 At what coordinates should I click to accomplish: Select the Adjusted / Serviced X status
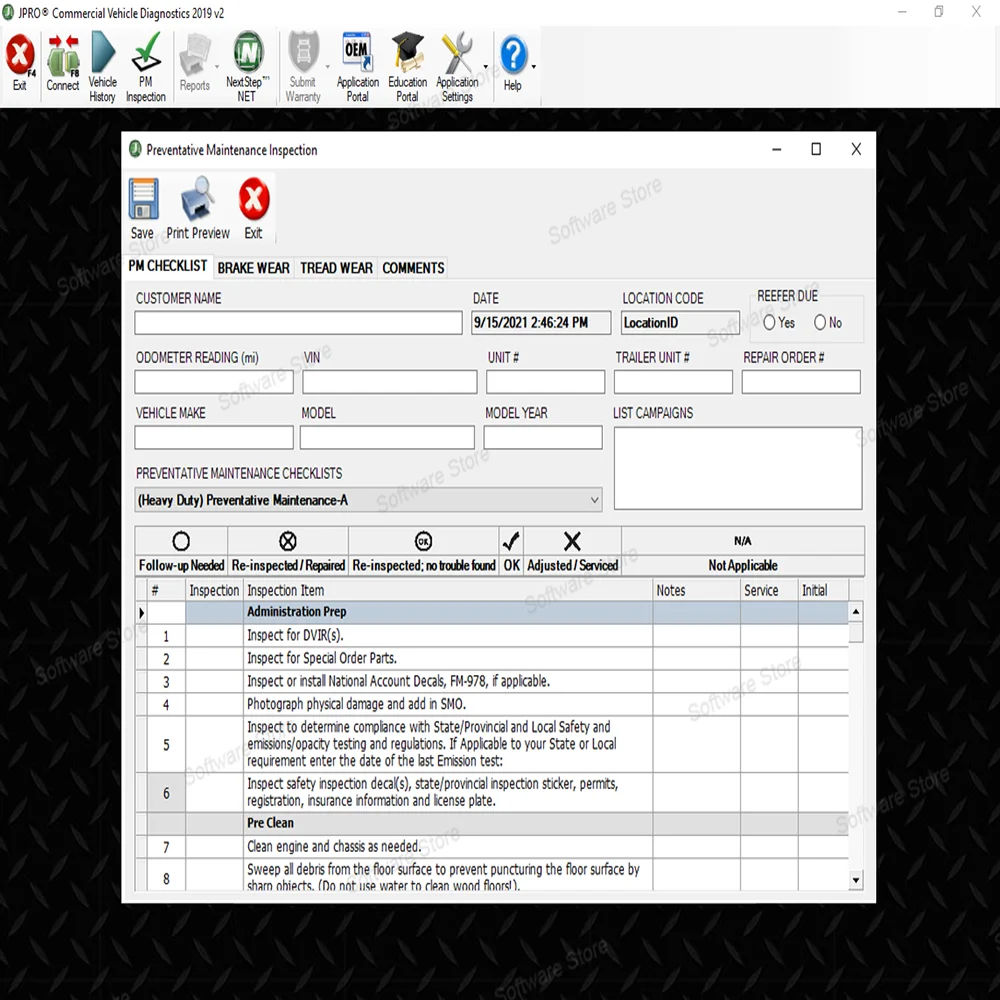point(572,541)
